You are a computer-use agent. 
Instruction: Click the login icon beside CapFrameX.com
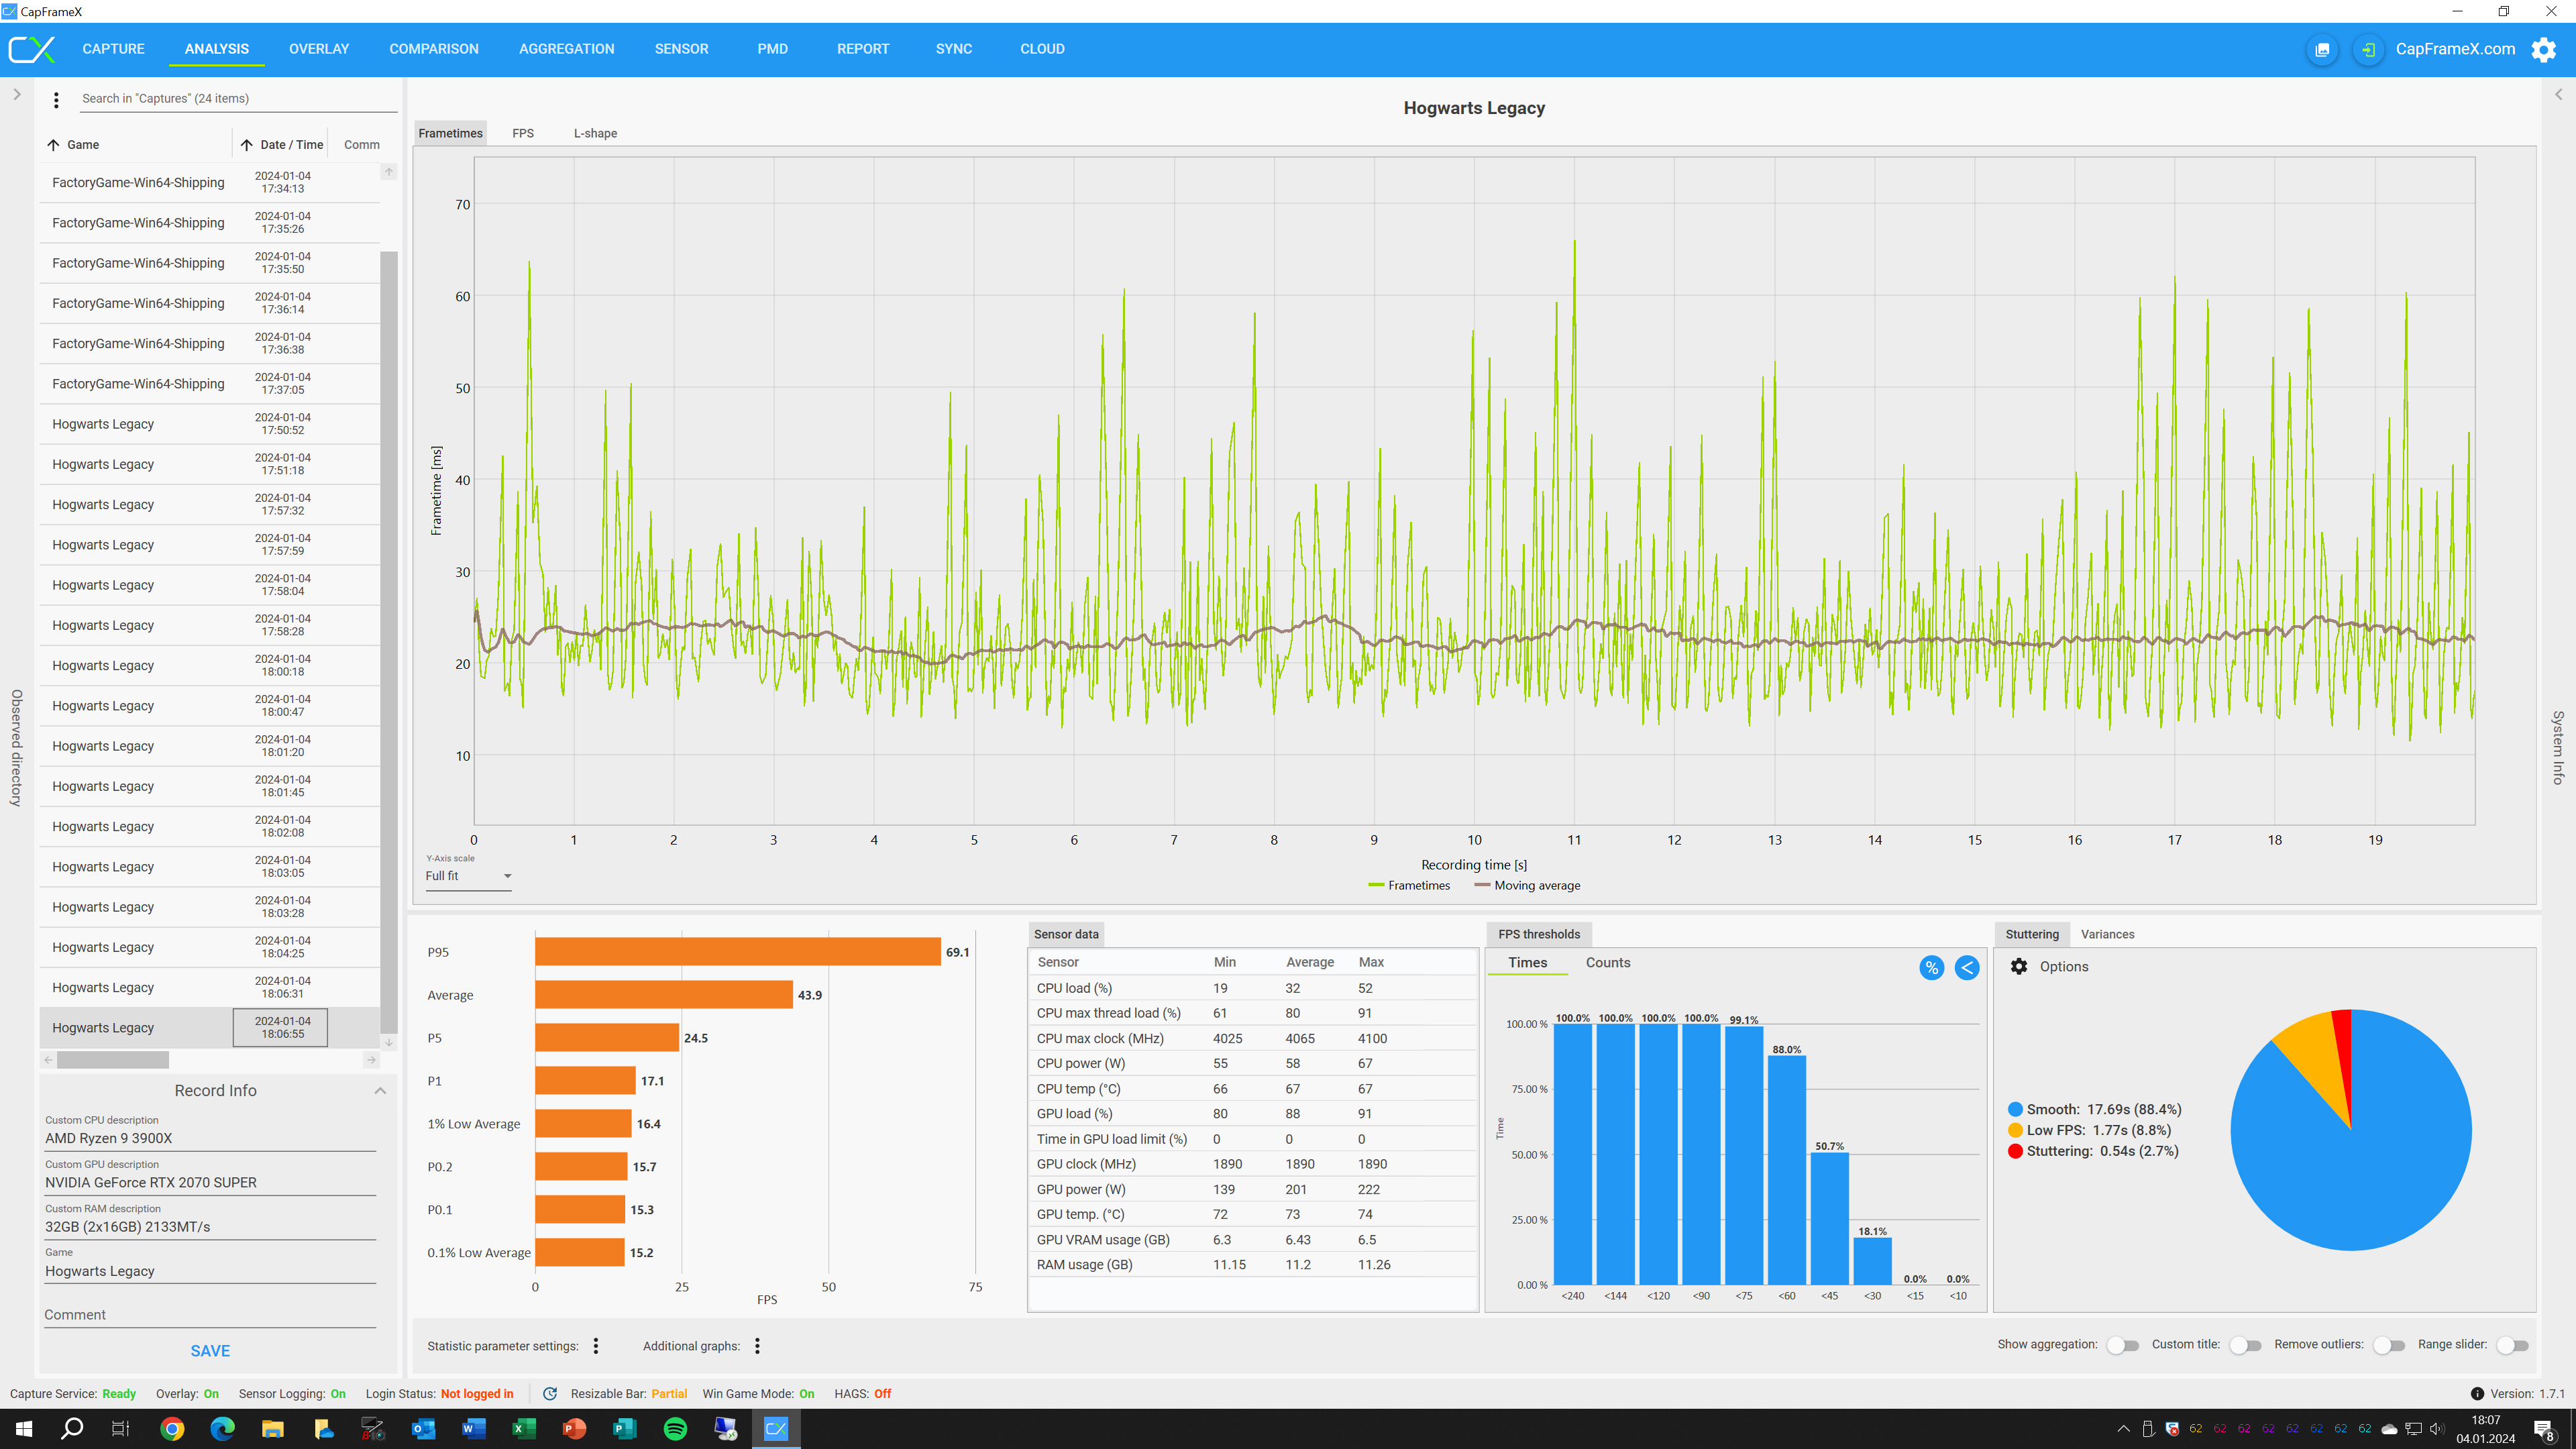(2368, 49)
